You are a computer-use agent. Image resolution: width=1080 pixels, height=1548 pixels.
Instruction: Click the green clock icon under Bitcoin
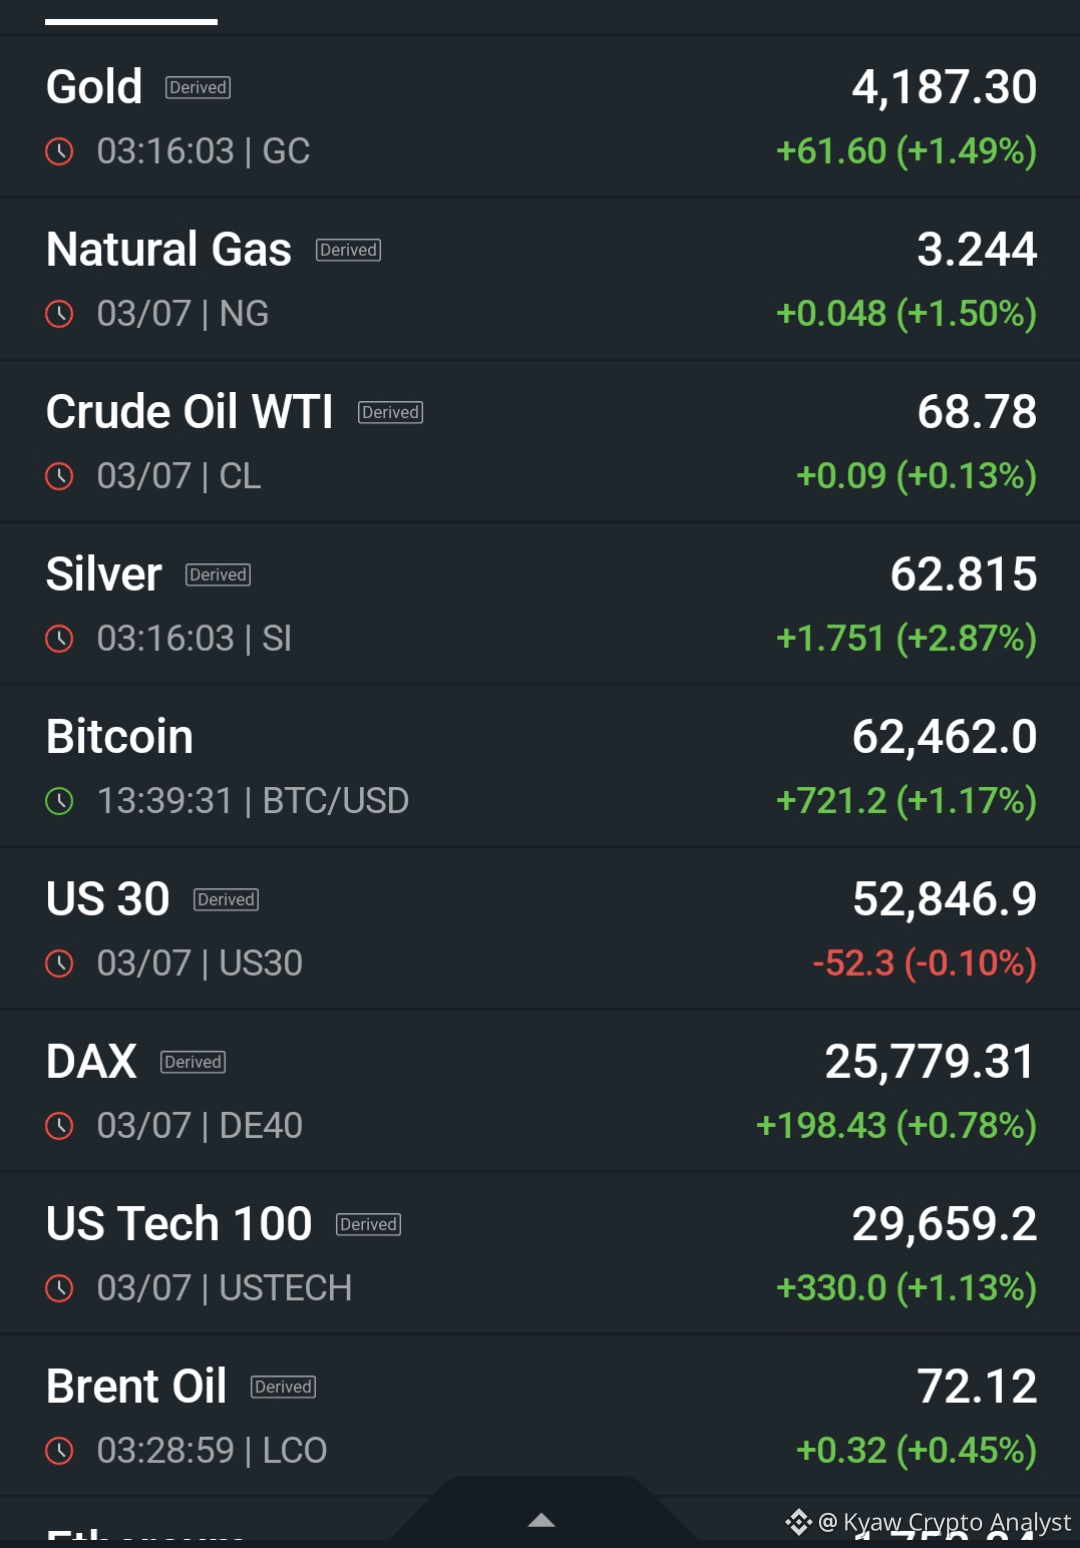(60, 801)
